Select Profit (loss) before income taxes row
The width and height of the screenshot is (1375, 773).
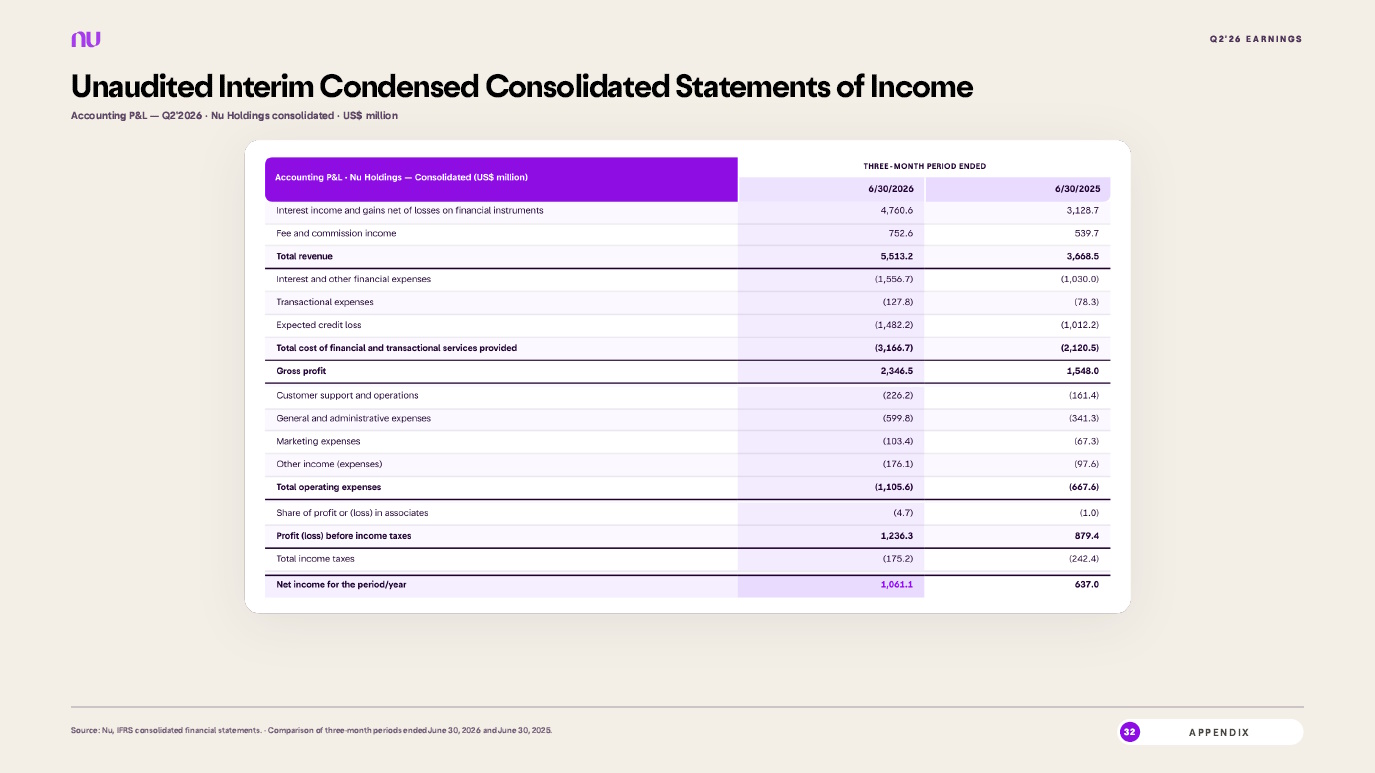[687, 536]
